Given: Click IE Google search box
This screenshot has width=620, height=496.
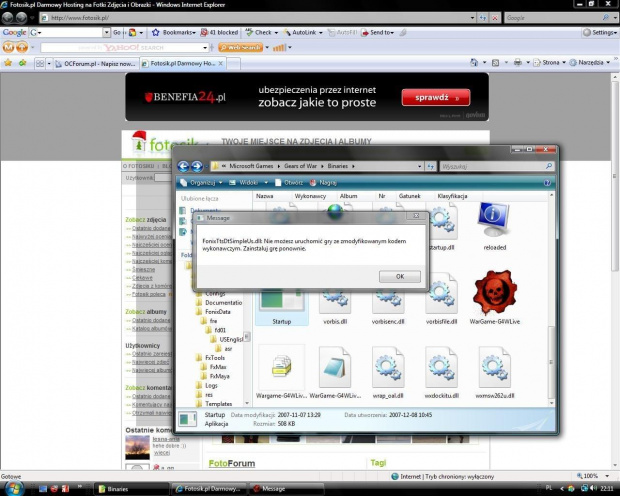Looking at the screenshot, I should pyautogui.click(x=553, y=18).
